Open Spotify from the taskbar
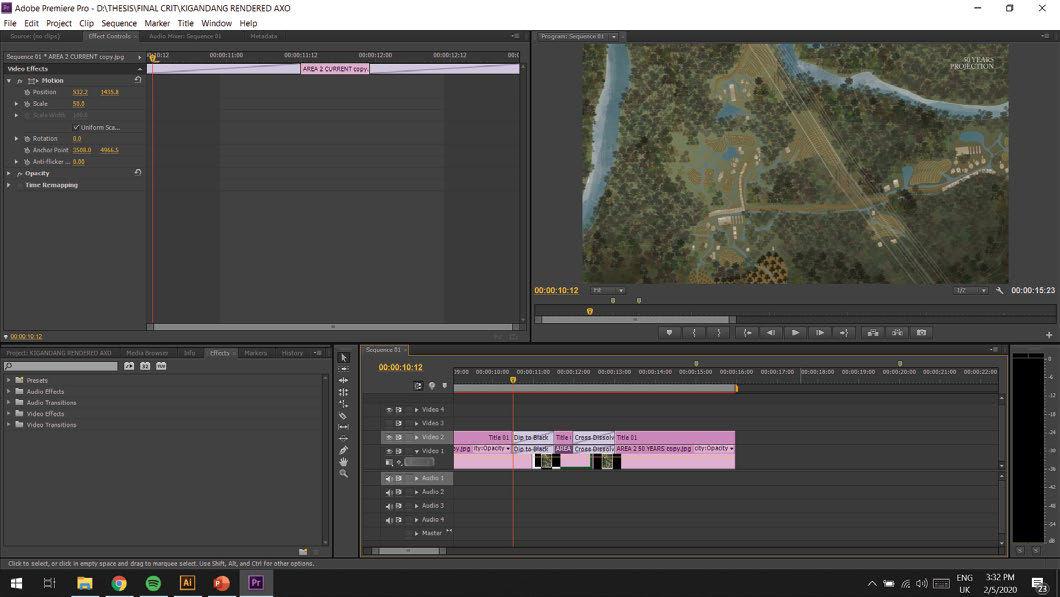1060x597 pixels. tap(153, 583)
